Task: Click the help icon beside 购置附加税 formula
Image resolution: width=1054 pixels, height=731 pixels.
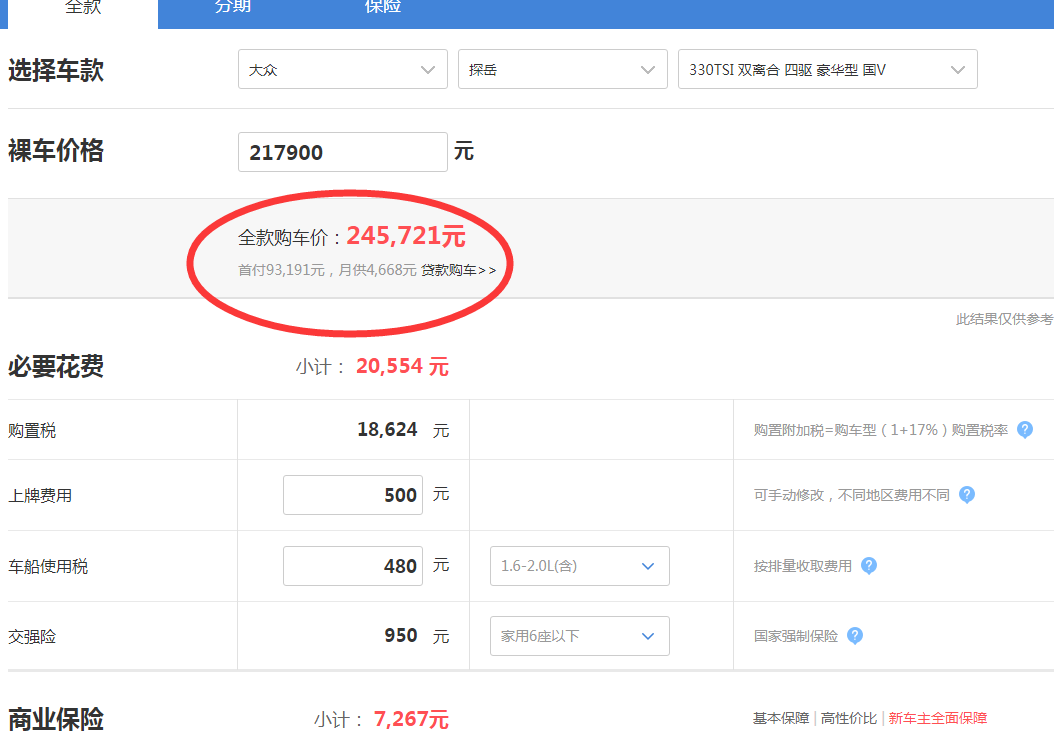Action: (1024, 430)
